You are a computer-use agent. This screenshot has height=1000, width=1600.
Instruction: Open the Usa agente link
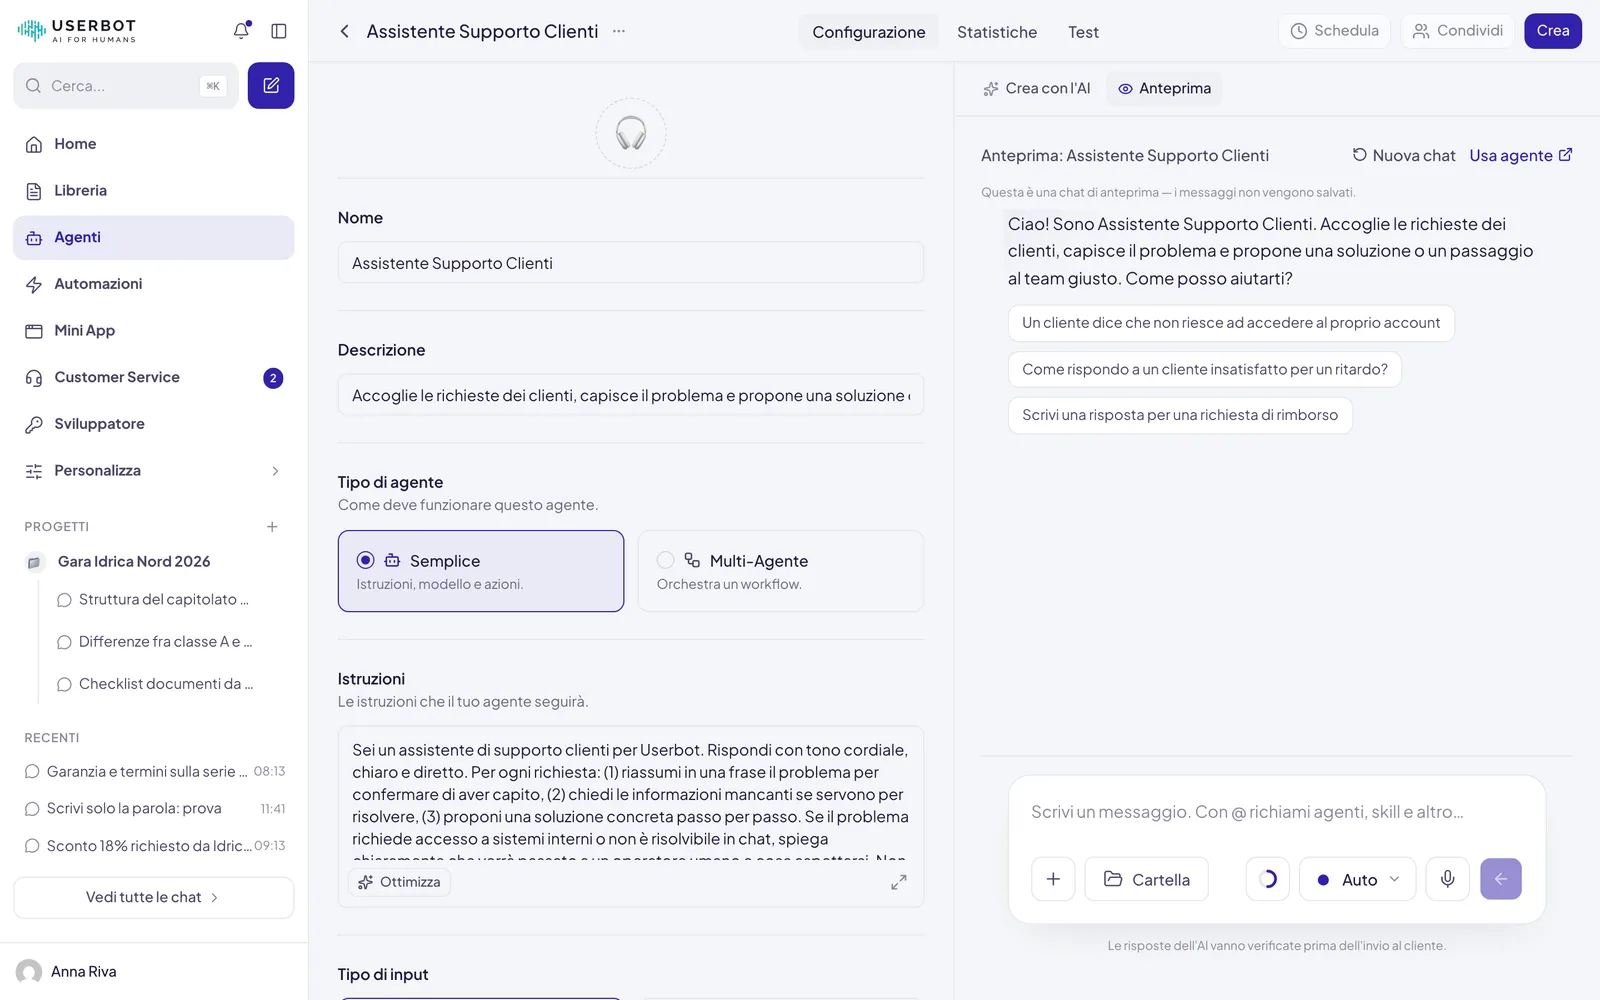pos(1521,155)
